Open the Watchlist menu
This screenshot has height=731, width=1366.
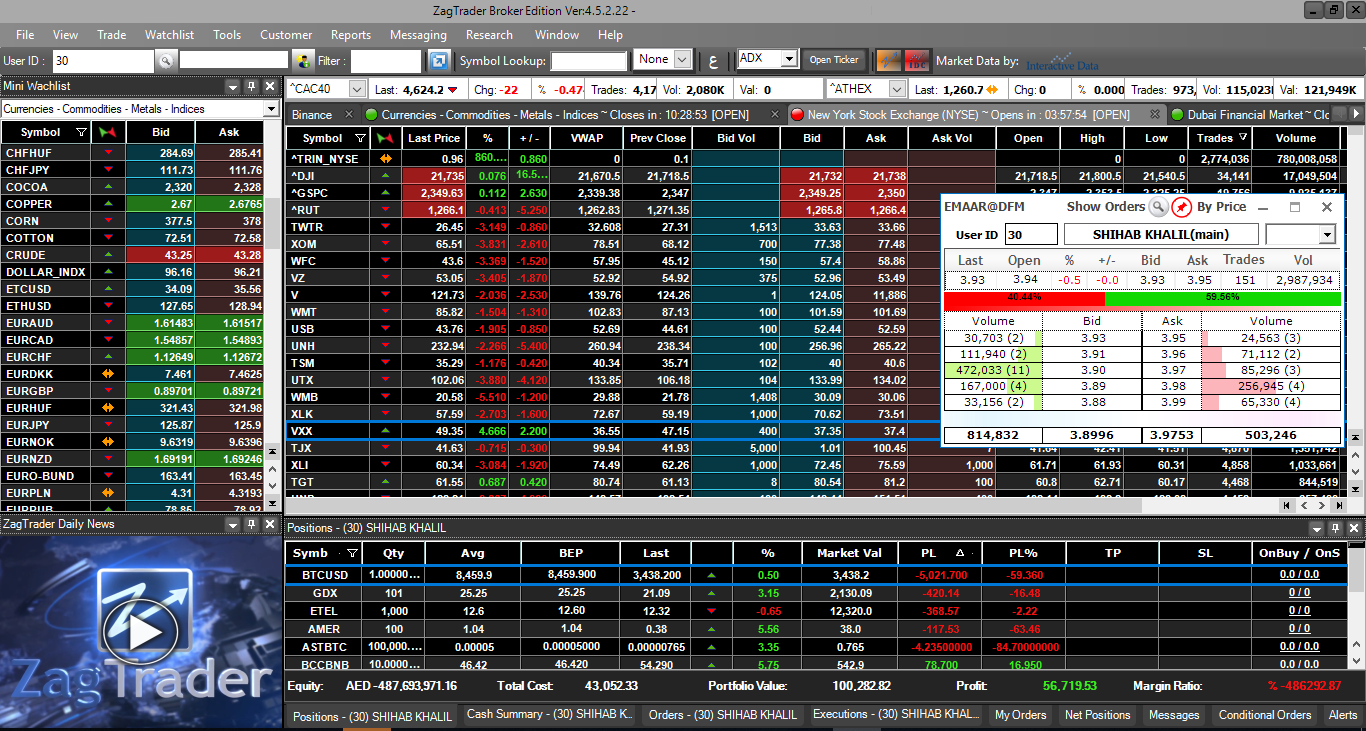170,35
